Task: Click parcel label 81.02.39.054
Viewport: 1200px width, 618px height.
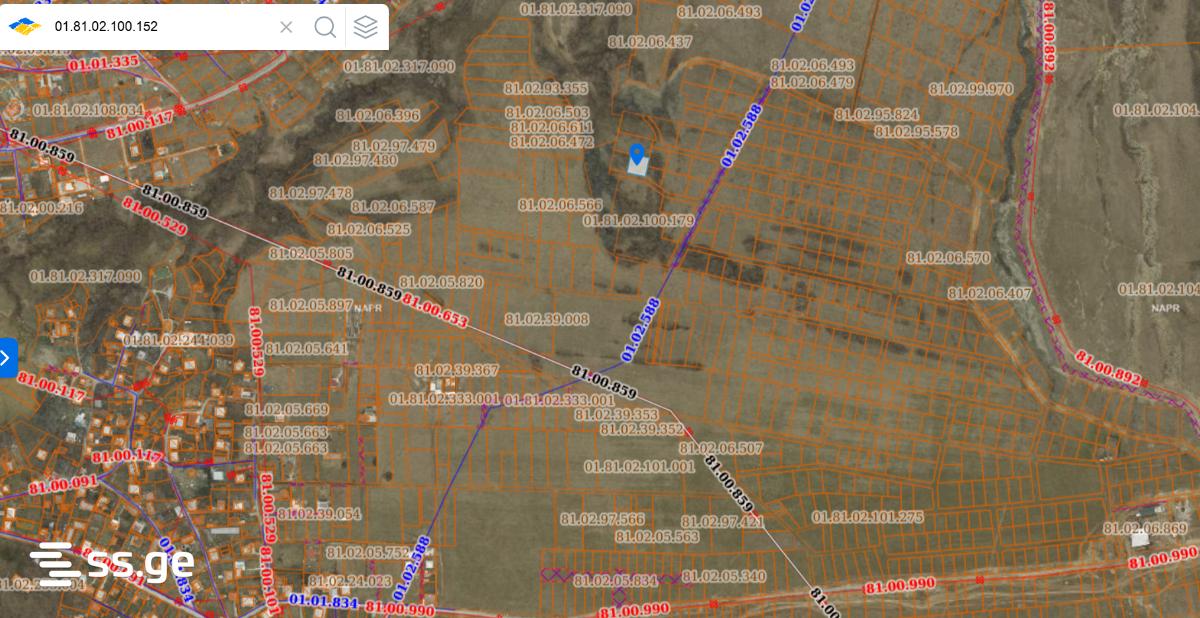Action: tap(318, 514)
